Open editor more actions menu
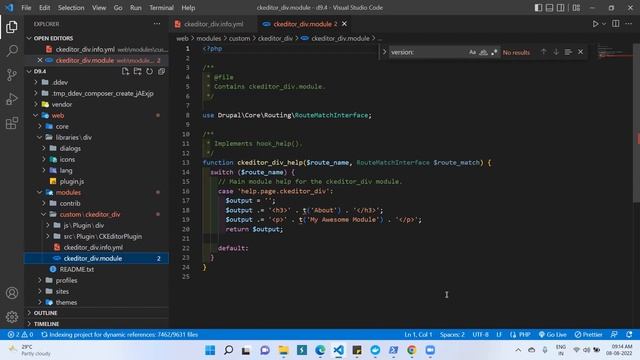The width and height of the screenshot is (640, 360). coord(628,24)
